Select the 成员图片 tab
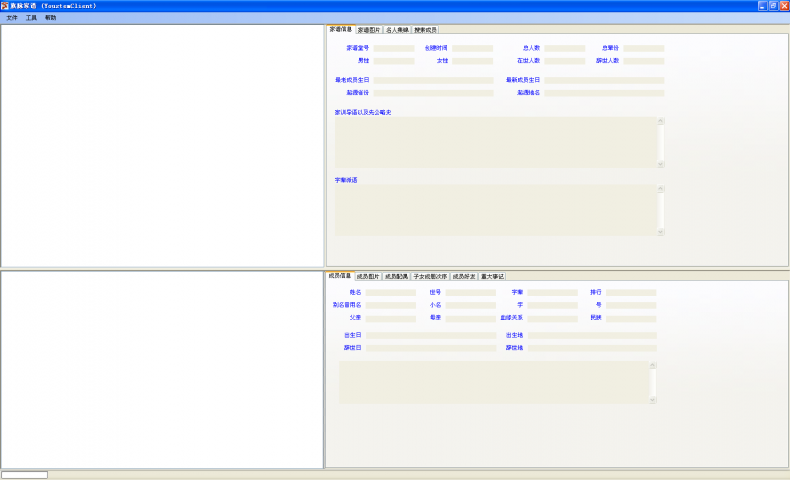This screenshot has width=790, height=480. [x=368, y=276]
